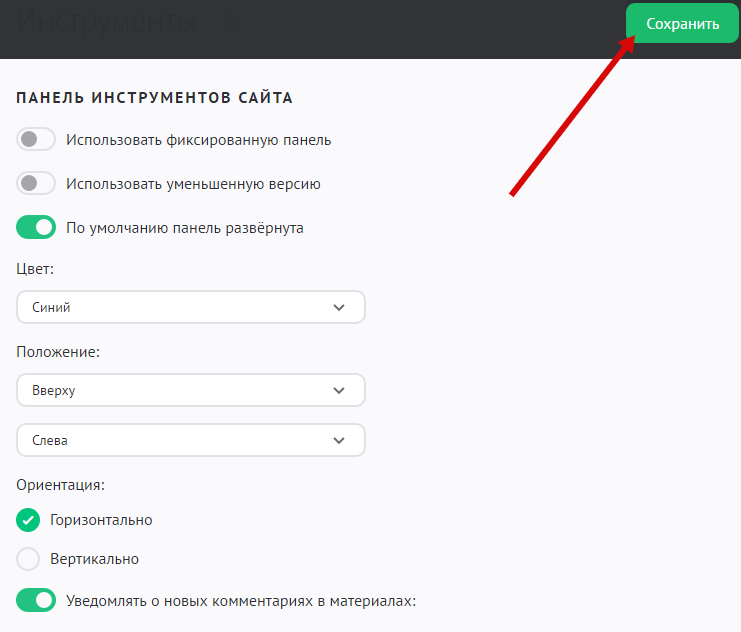Turn on the Использовать уменьшенную версию switch
The height and width of the screenshot is (632, 741).
click(x=36, y=184)
